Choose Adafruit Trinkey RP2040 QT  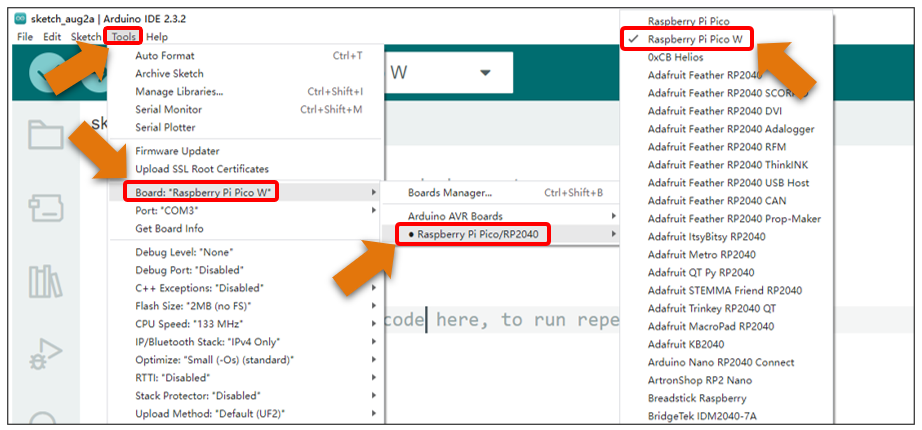[726, 308]
